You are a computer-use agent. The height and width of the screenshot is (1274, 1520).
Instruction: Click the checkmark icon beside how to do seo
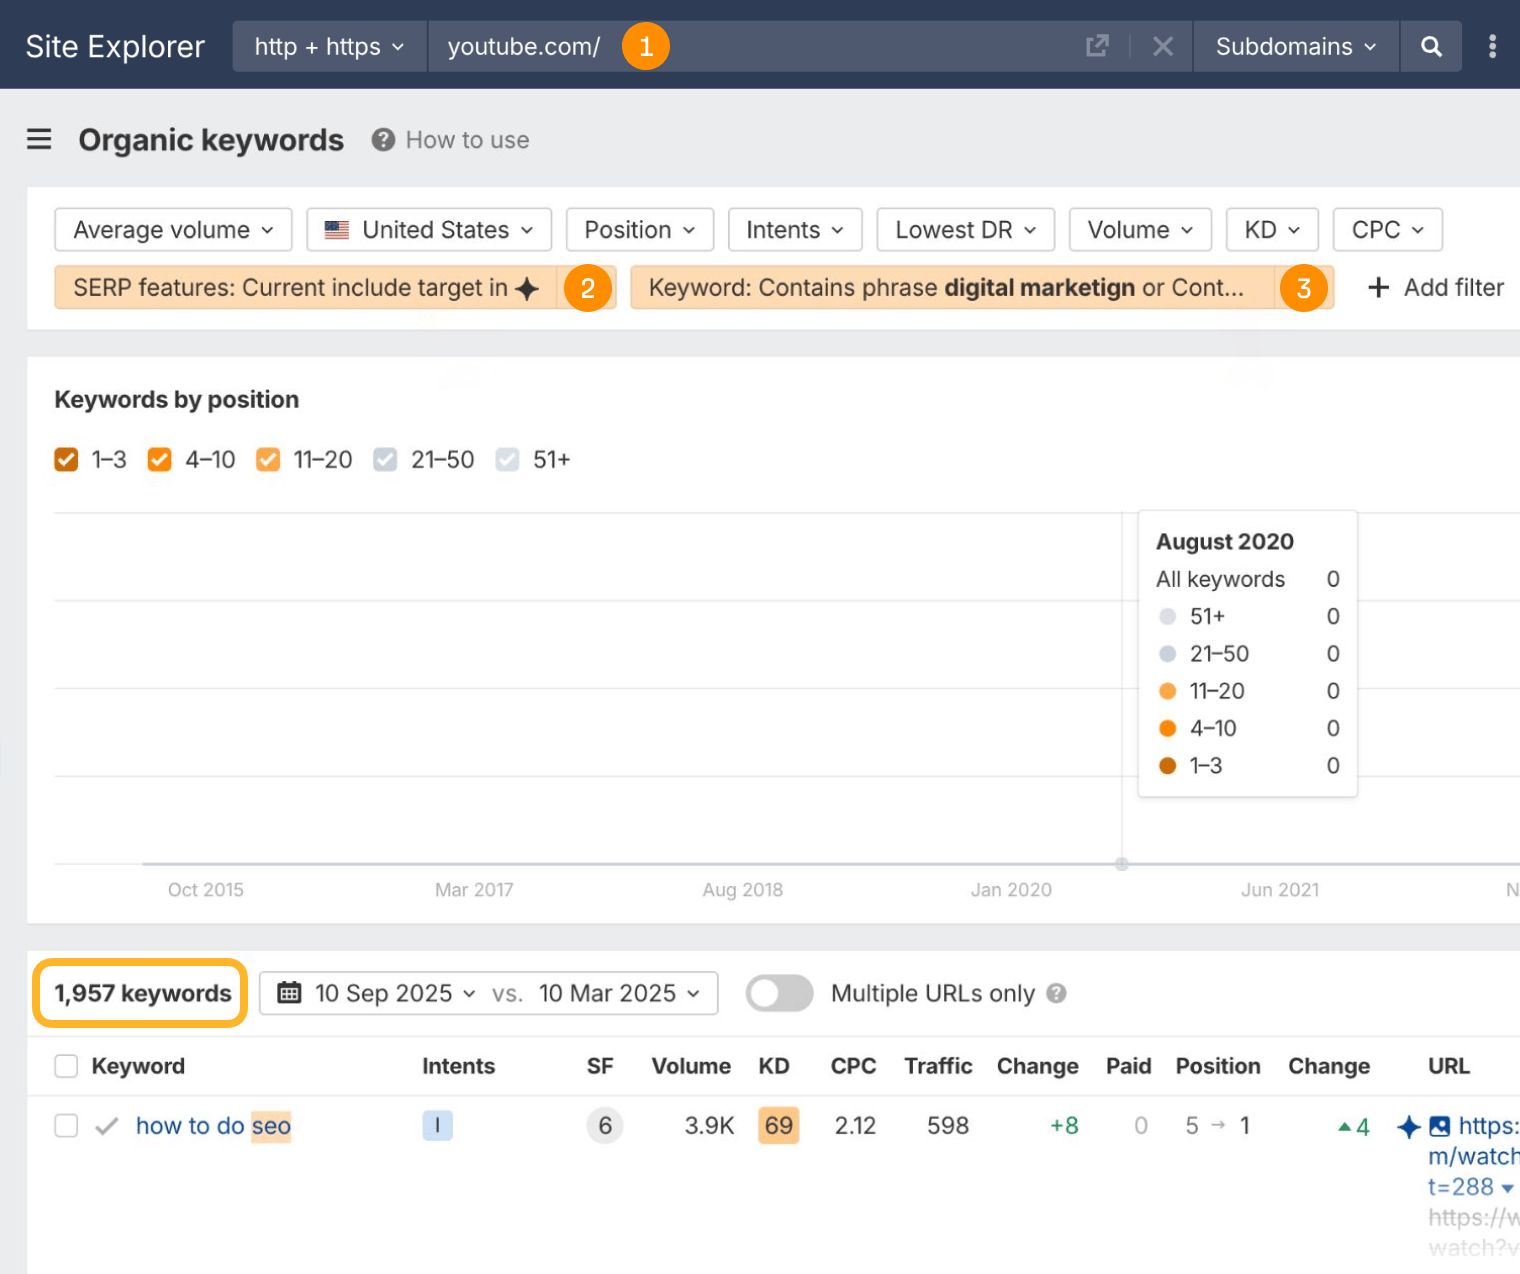[106, 1126]
